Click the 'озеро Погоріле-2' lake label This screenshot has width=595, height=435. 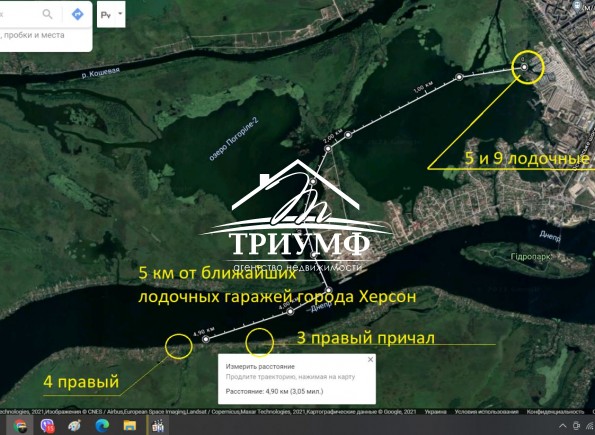click(x=234, y=139)
